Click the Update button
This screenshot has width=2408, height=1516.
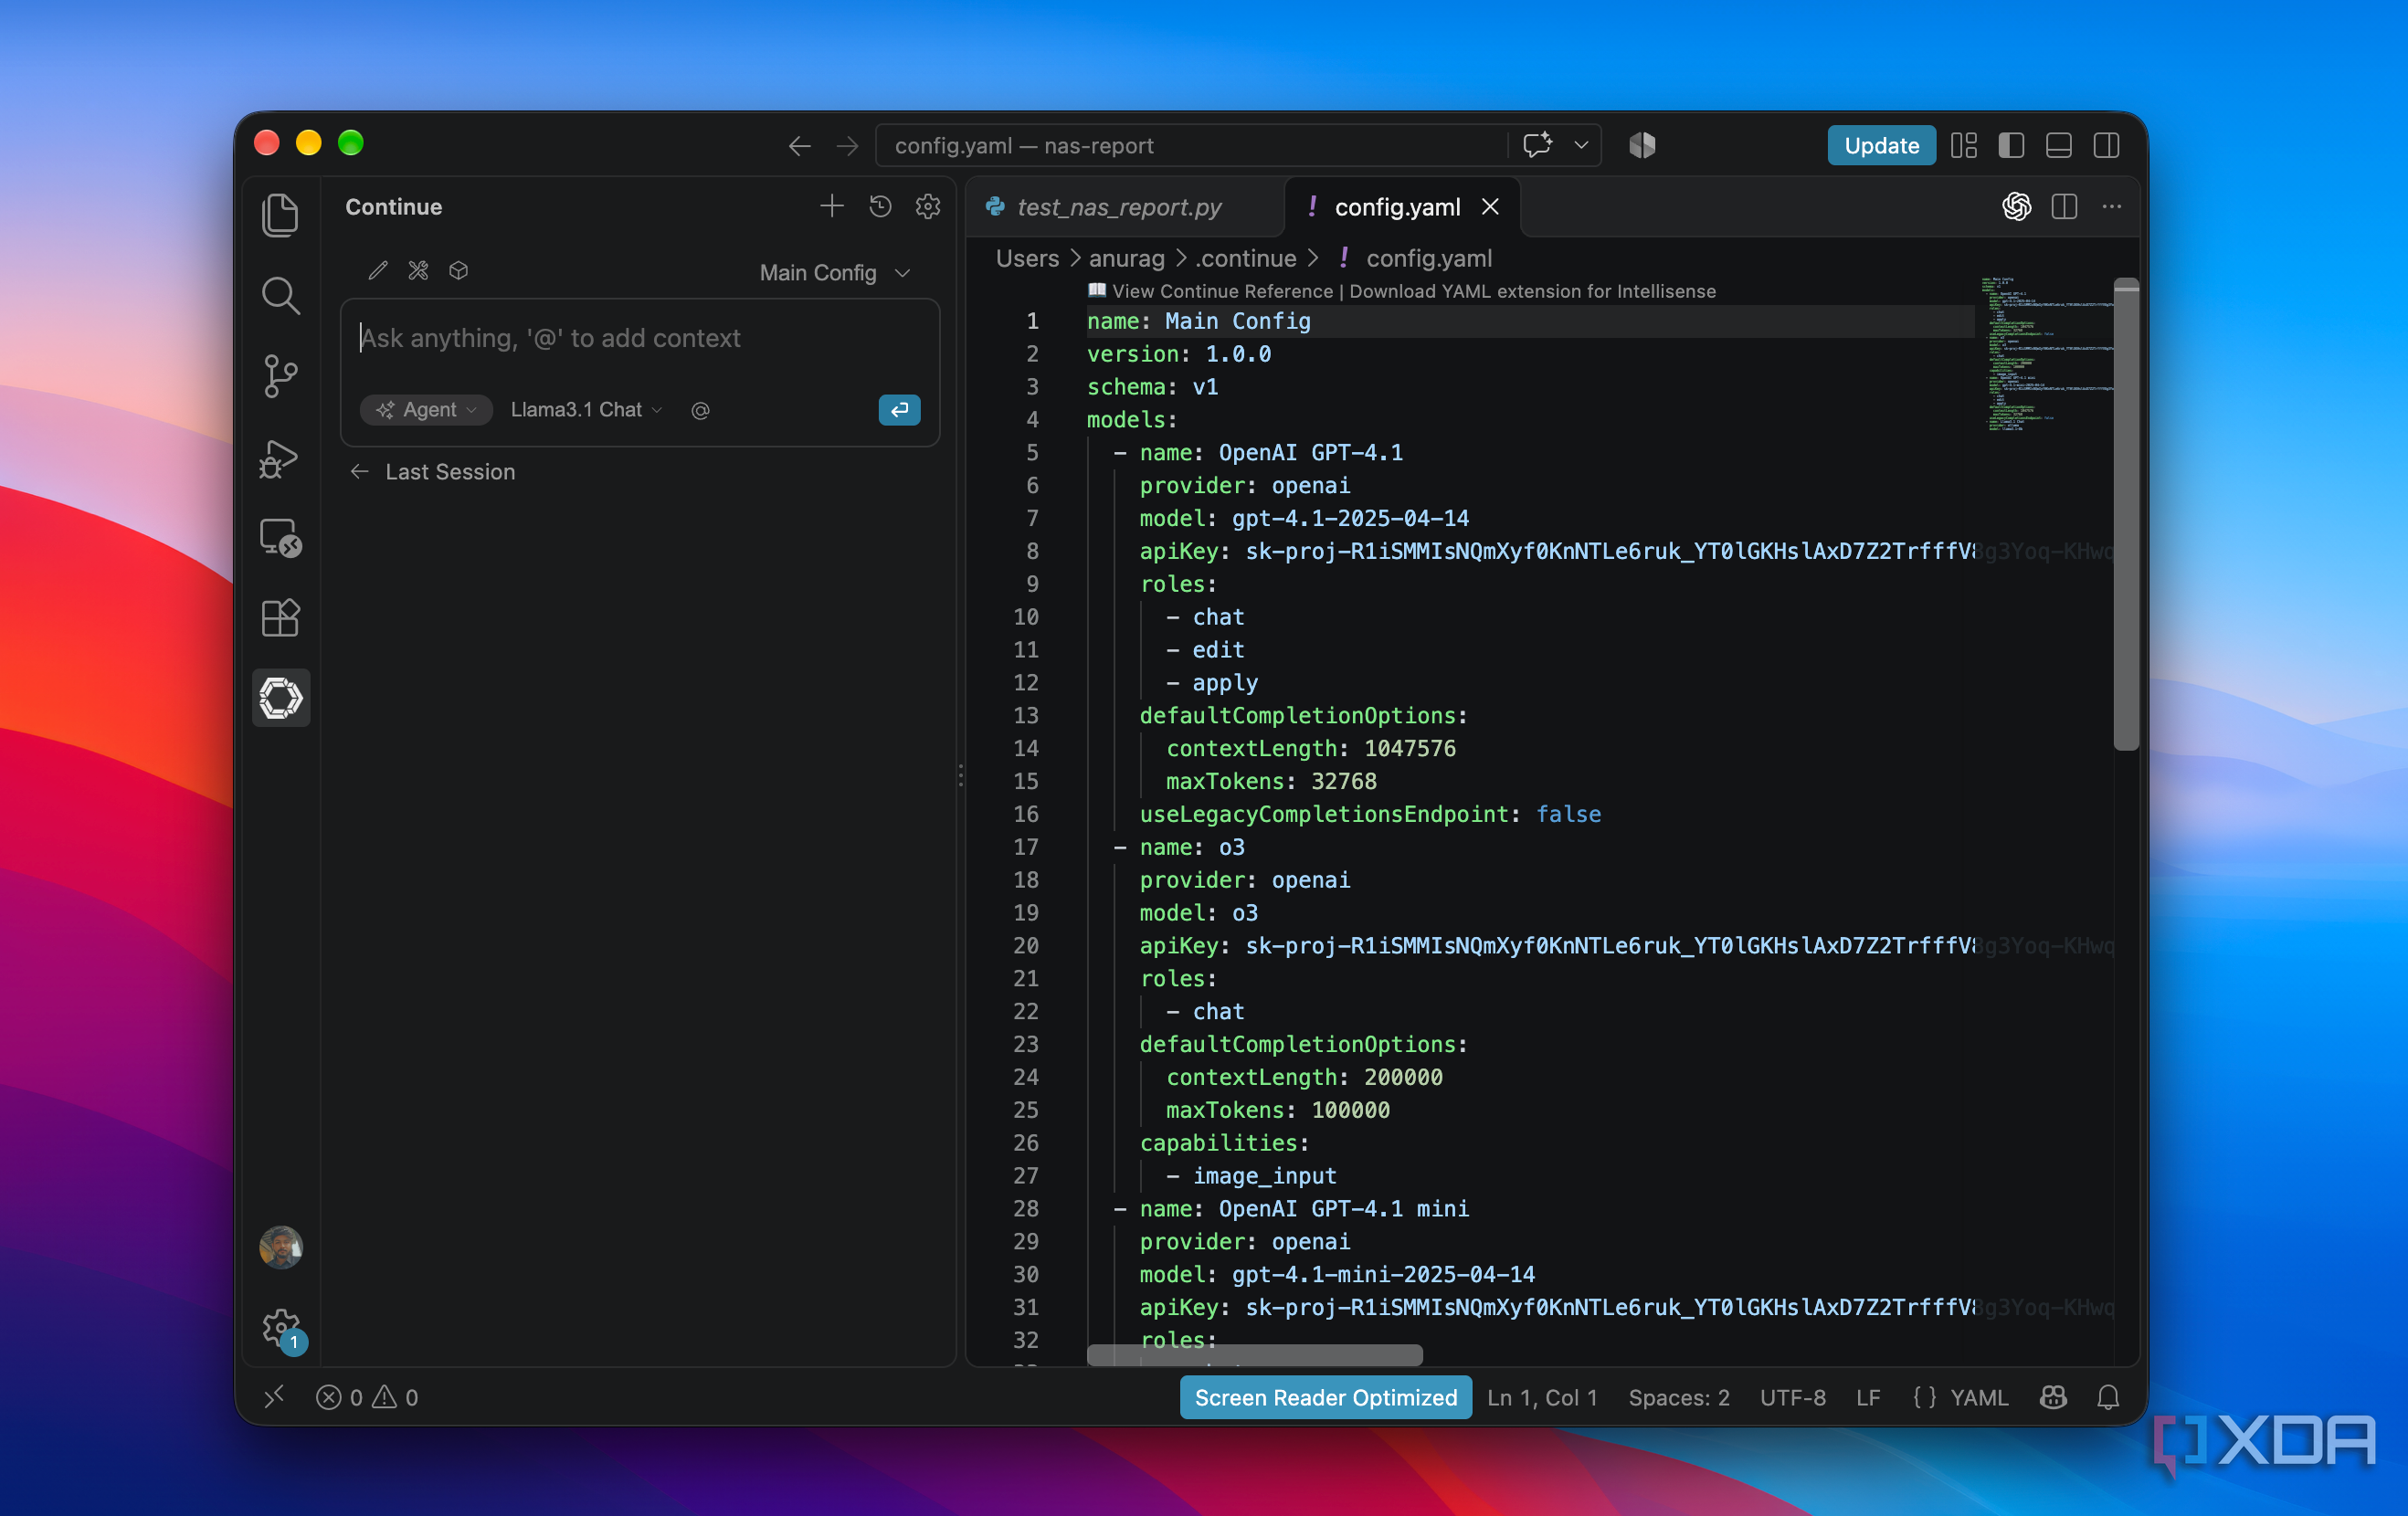tap(1881, 145)
